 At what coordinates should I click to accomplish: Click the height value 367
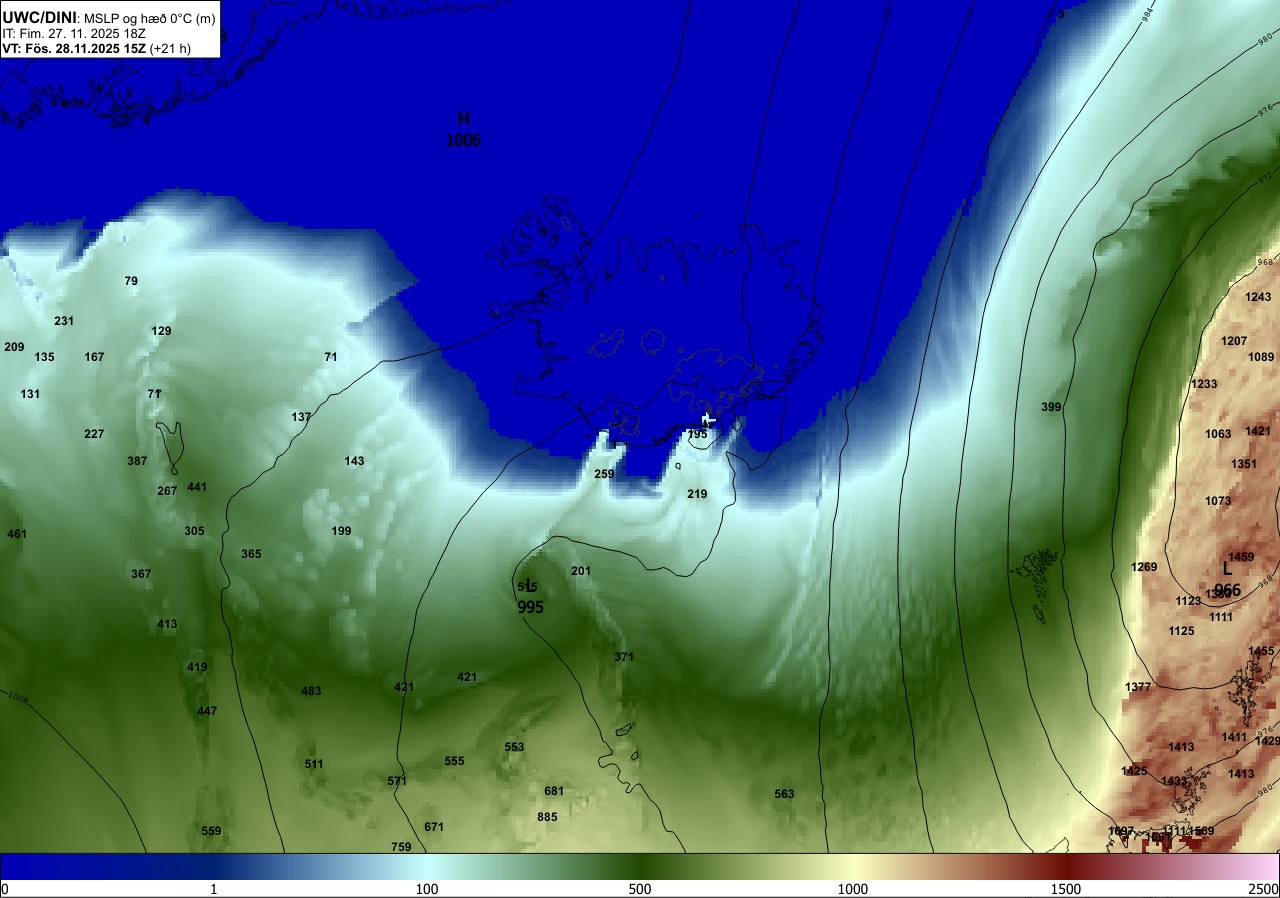(141, 574)
